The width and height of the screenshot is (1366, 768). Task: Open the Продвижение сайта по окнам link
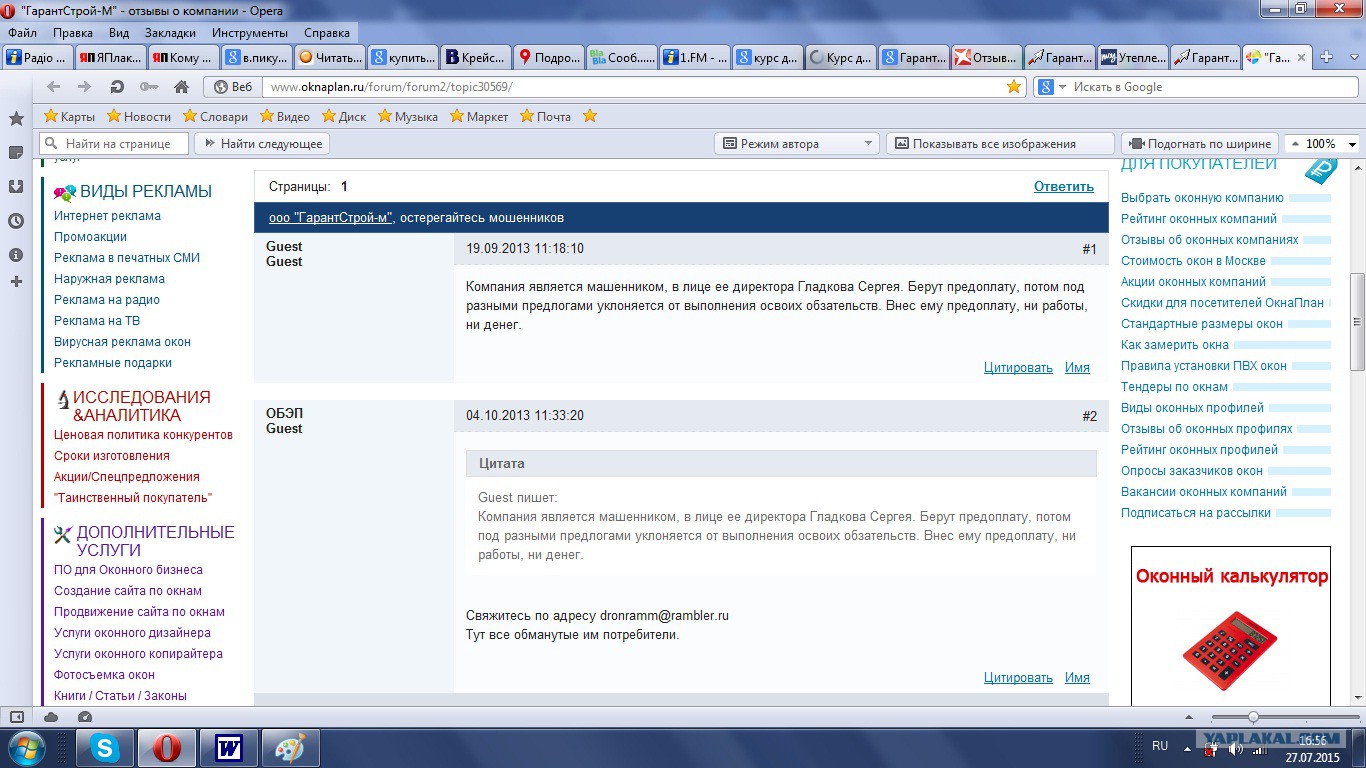tap(139, 611)
